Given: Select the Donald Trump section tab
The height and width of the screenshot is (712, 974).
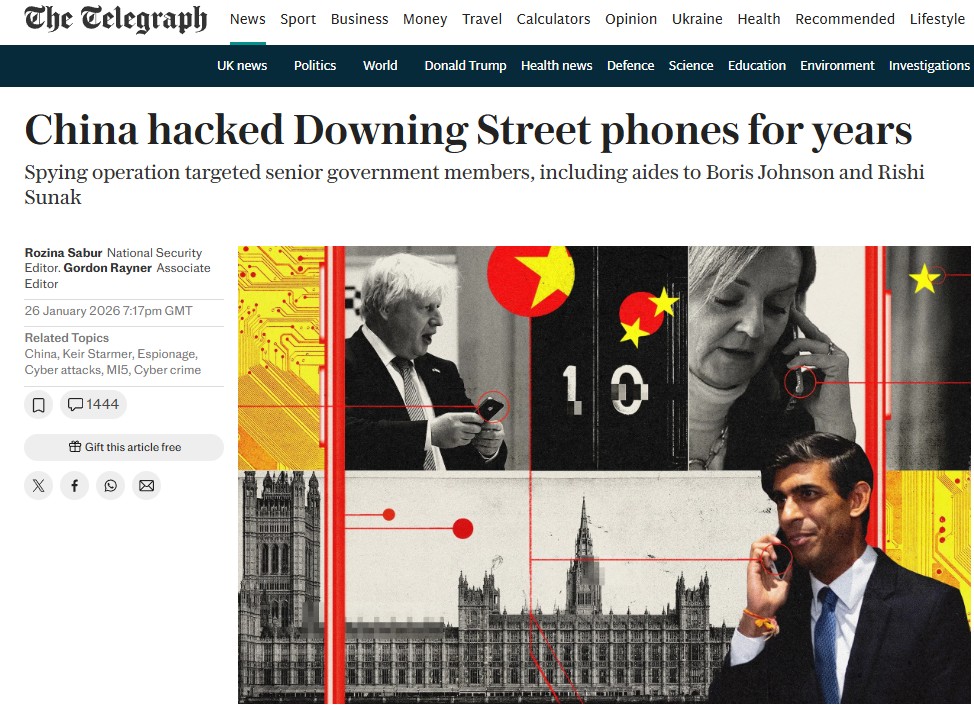Looking at the screenshot, I should coord(465,65).
